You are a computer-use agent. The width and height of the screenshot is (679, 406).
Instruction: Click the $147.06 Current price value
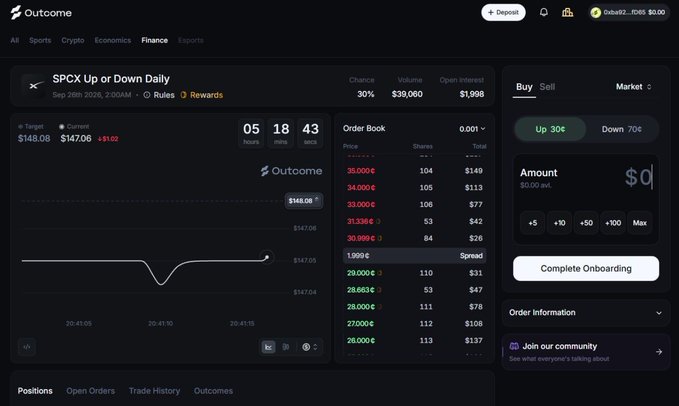pos(76,139)
